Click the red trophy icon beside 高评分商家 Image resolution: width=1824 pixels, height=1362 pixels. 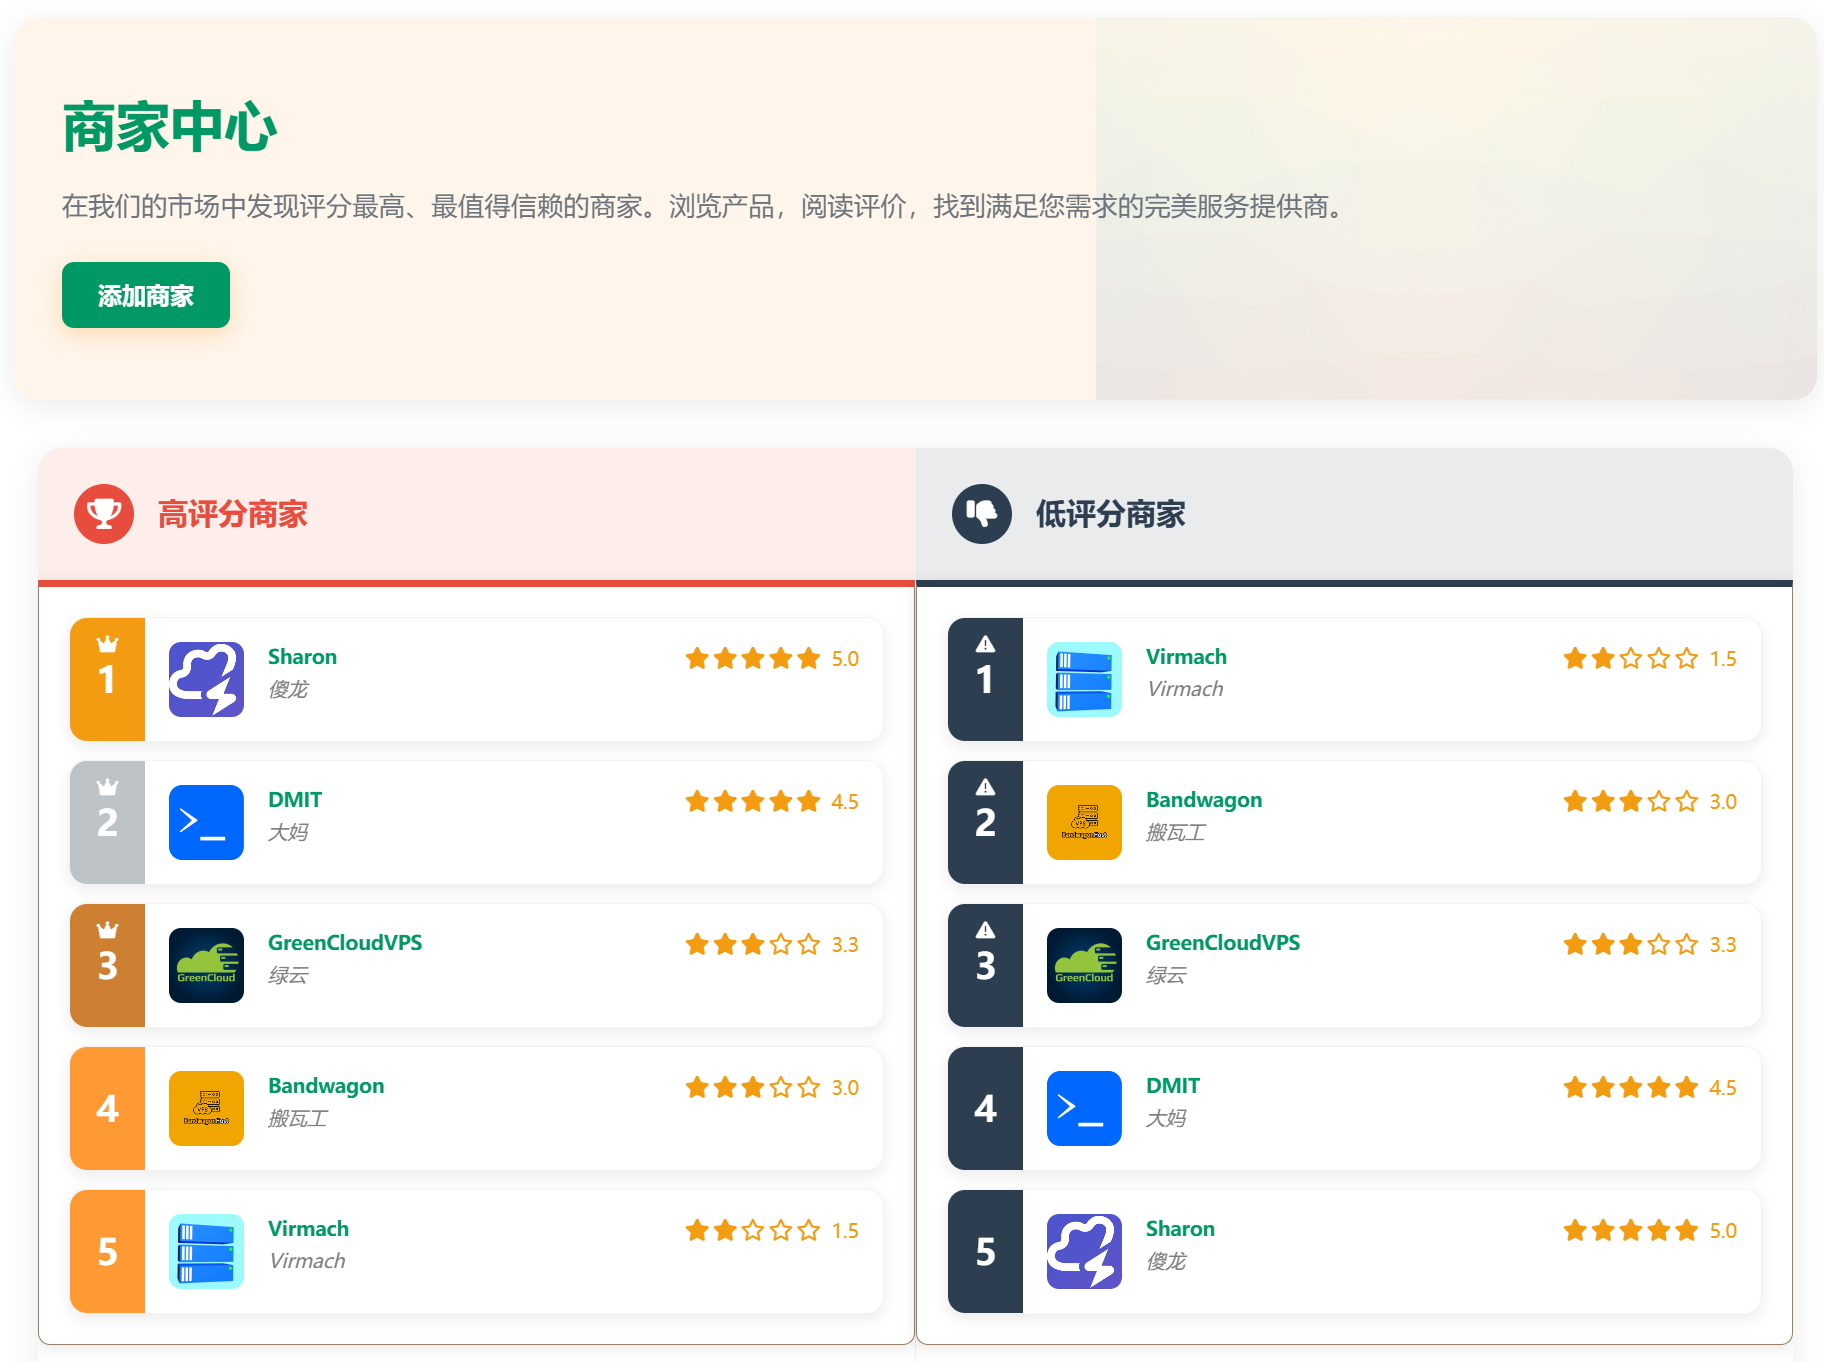click(x=104, y=514)
